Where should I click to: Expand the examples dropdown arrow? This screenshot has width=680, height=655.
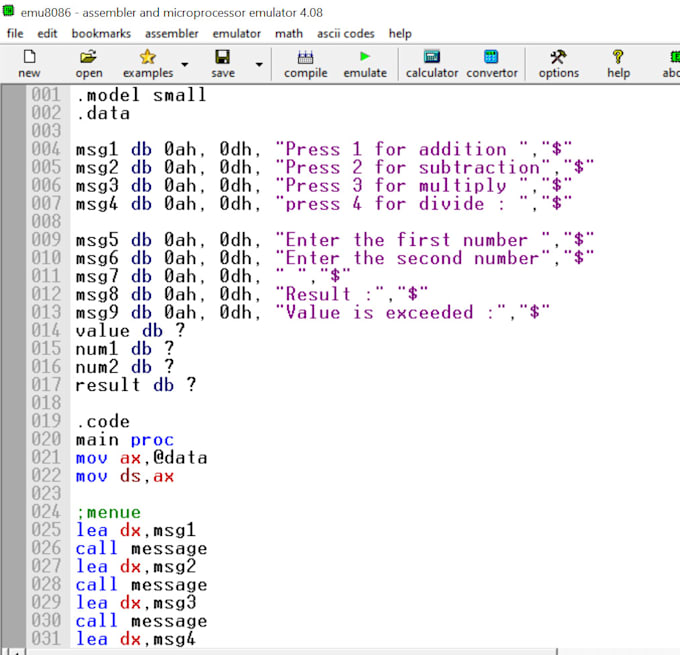pos(185,65)
